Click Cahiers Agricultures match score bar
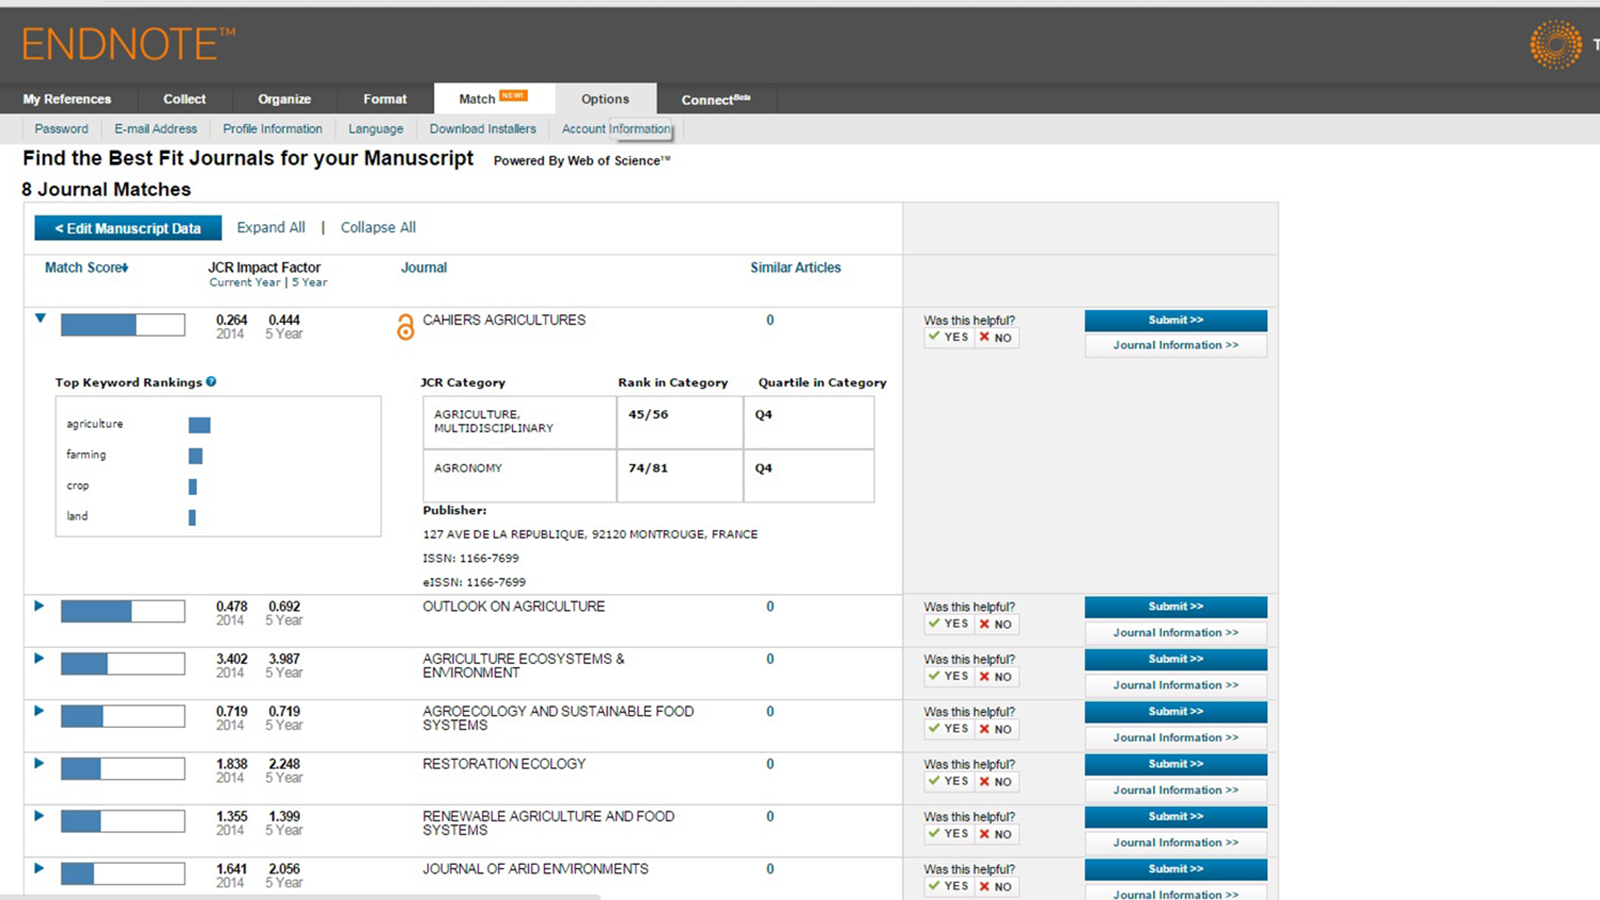The image size is (1600, 900). 123,324
